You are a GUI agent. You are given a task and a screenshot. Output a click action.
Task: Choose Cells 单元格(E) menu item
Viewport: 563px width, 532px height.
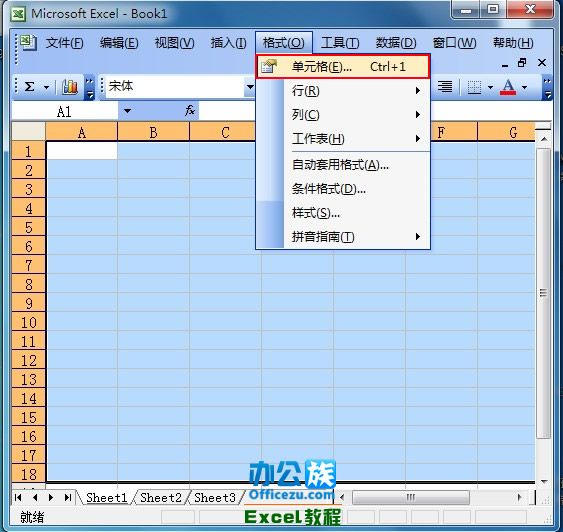point(343,66)
